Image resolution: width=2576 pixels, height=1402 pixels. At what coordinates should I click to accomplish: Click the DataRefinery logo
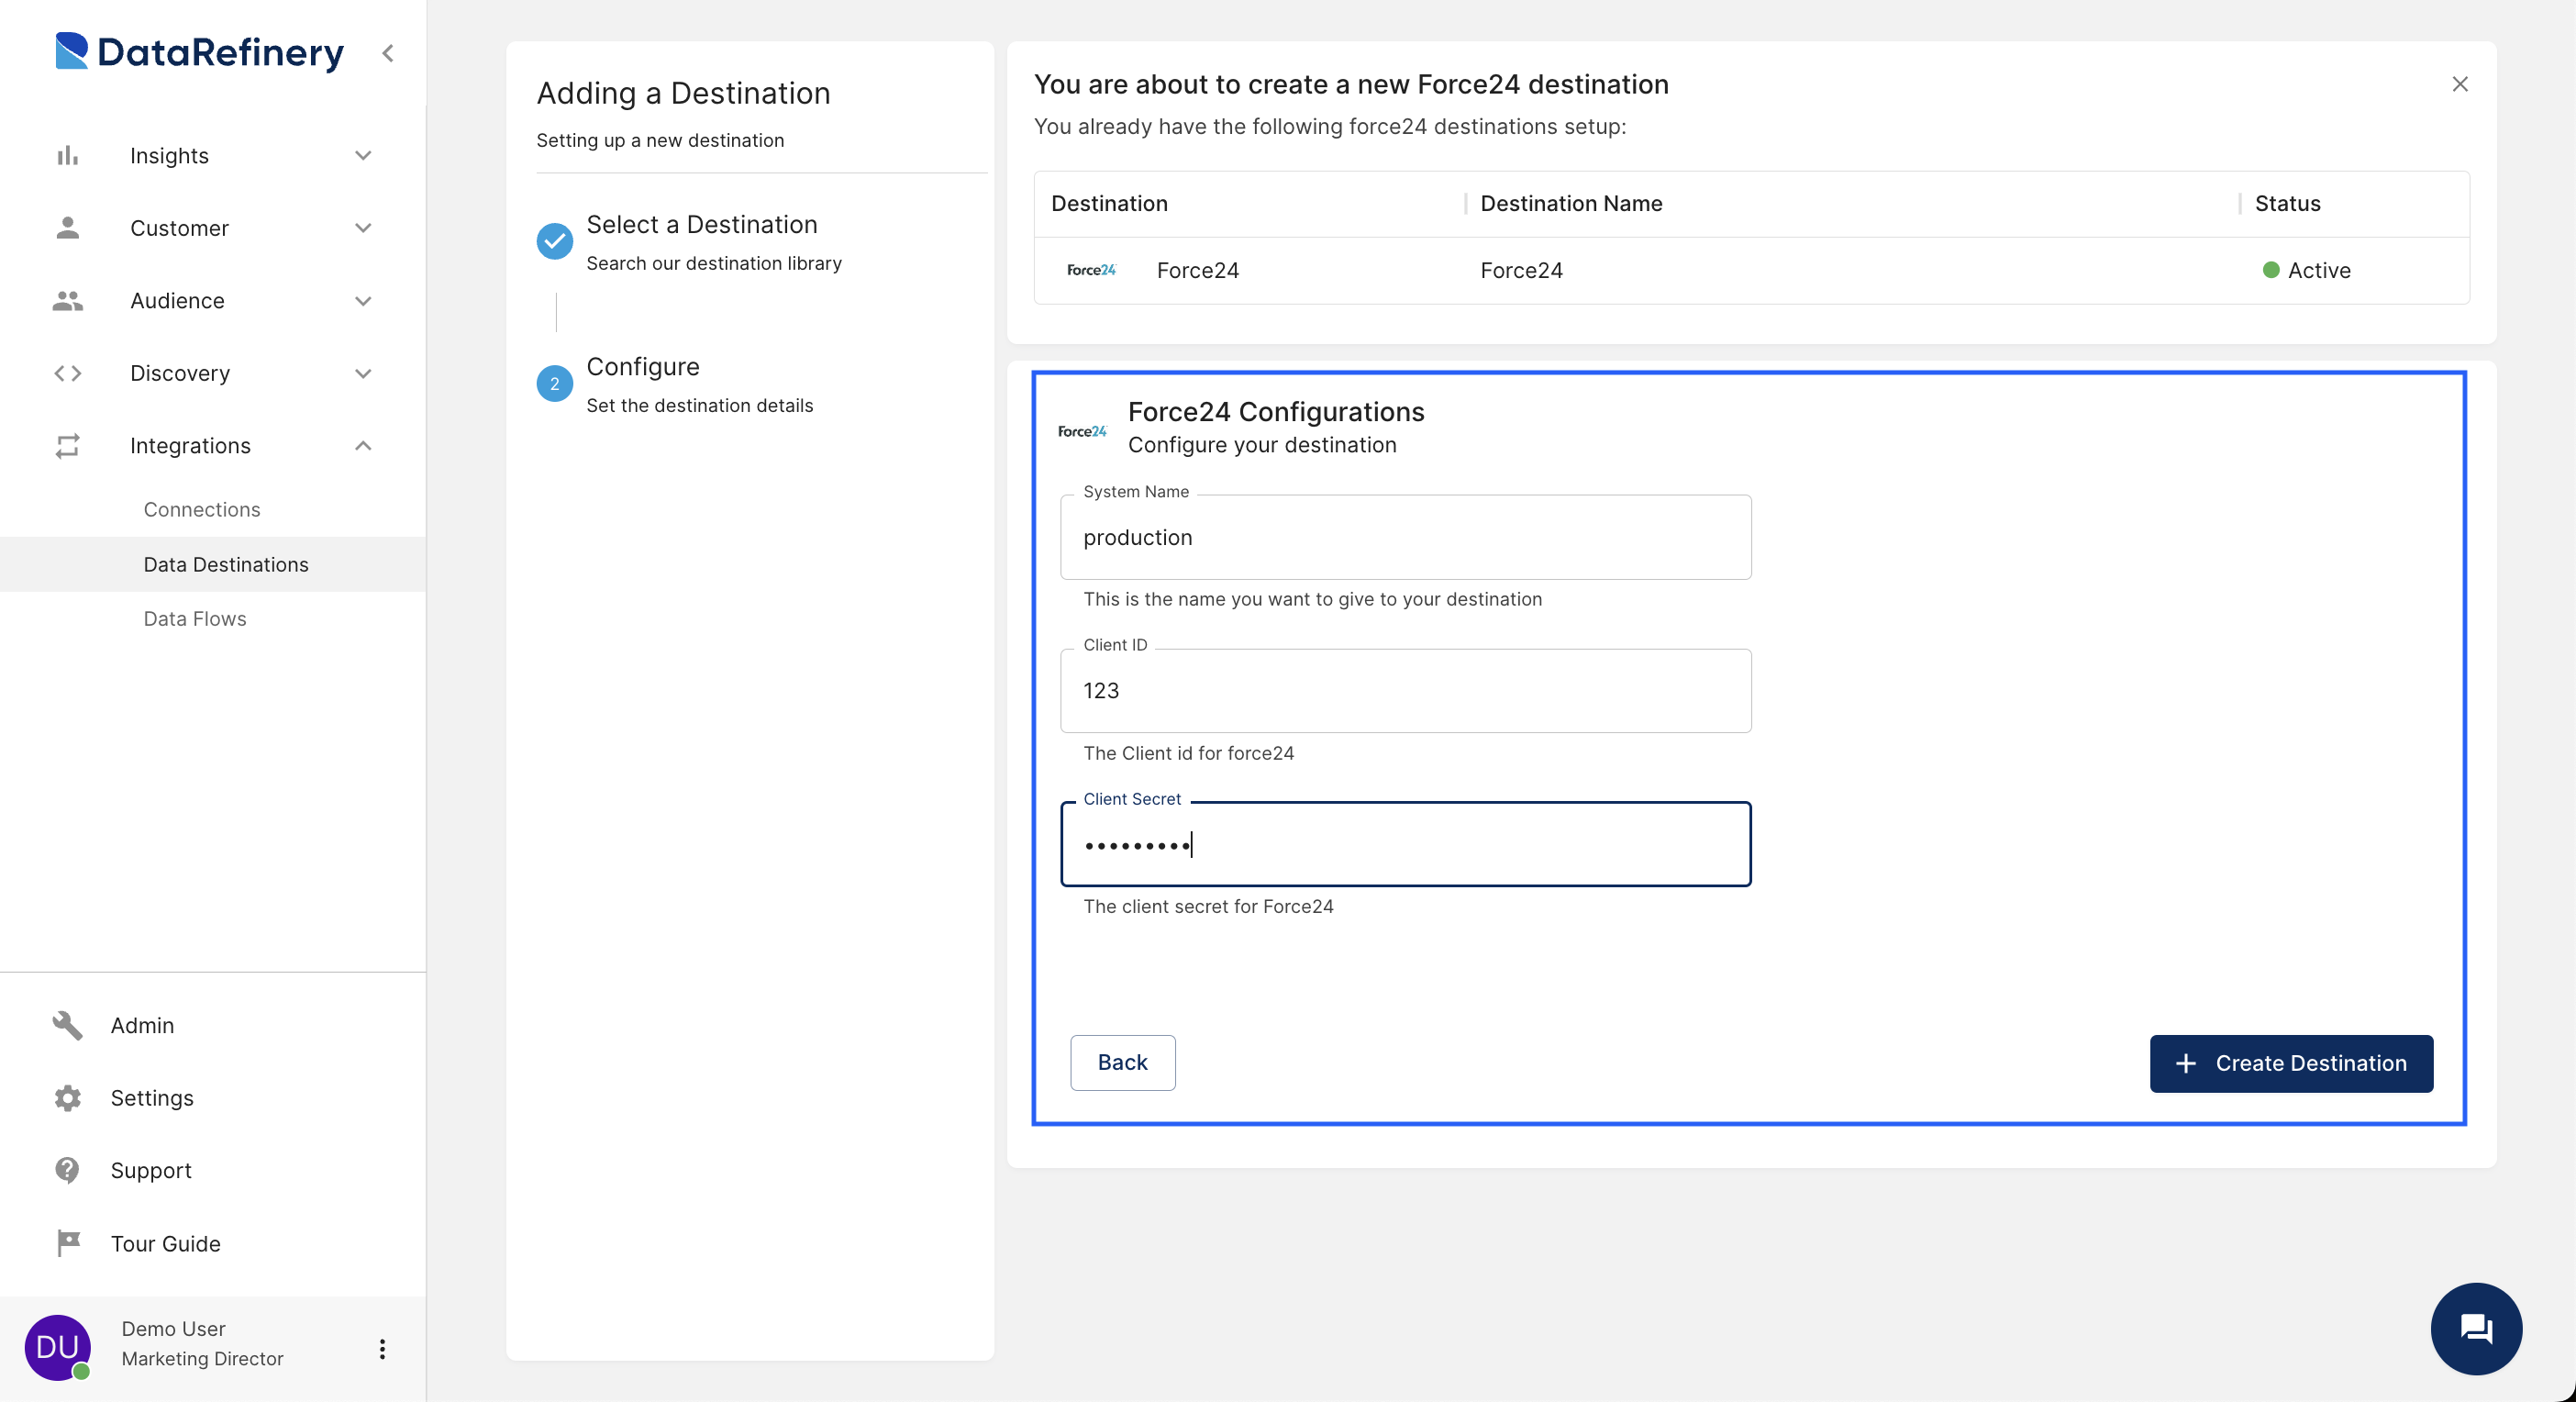pyautogui.click(x=199, y=52)
